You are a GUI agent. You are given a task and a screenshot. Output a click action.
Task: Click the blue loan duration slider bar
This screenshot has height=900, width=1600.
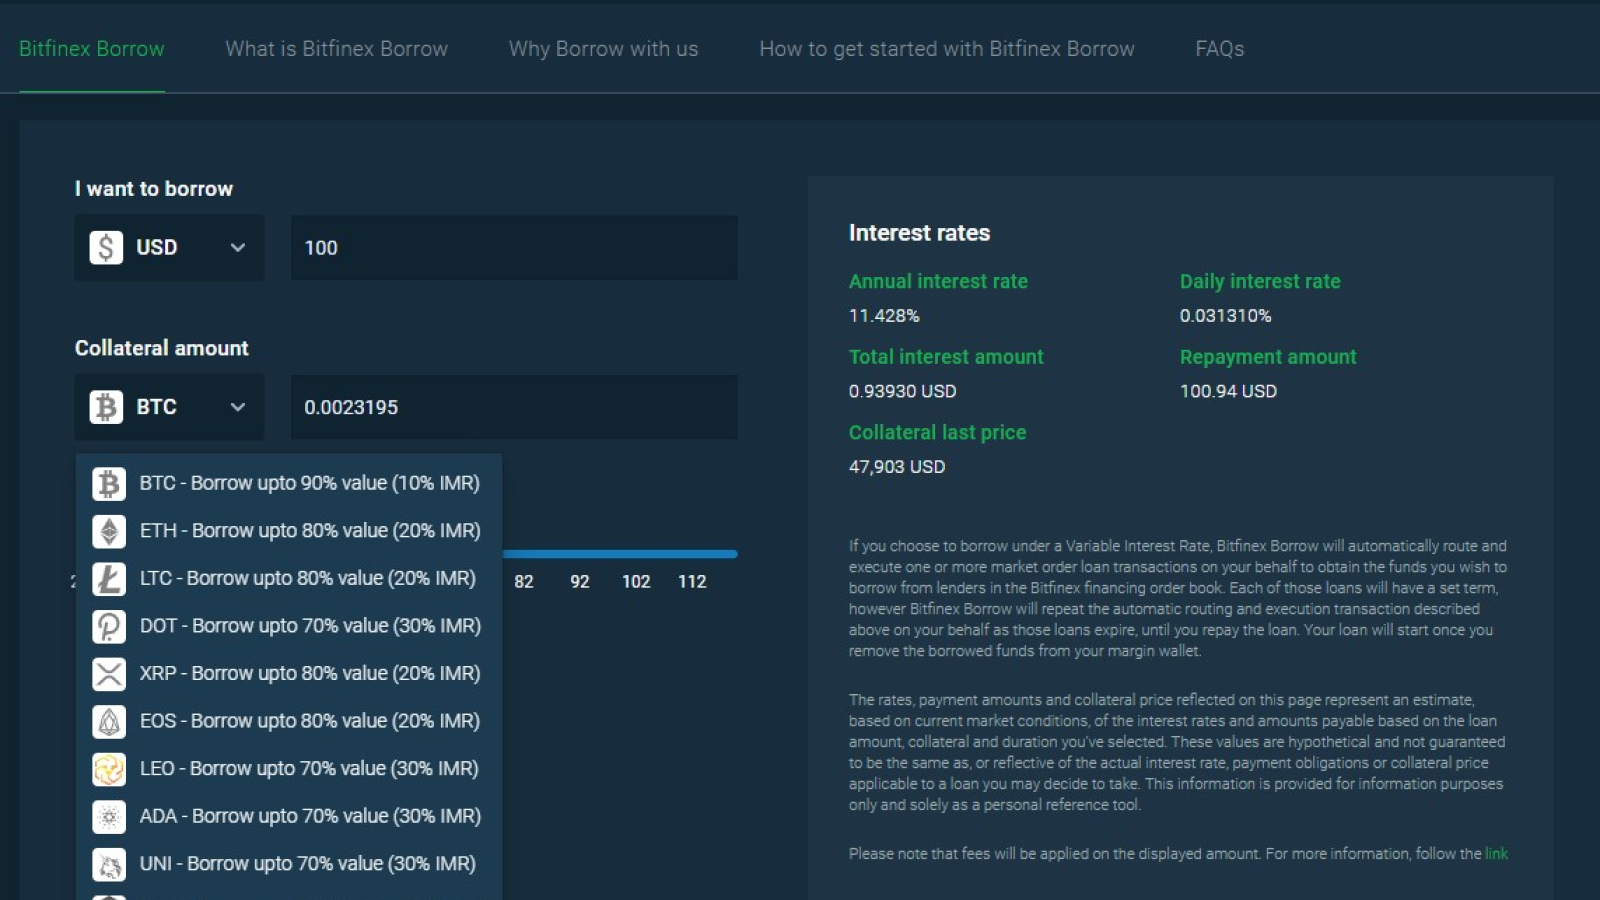click(x=620, y=554)
